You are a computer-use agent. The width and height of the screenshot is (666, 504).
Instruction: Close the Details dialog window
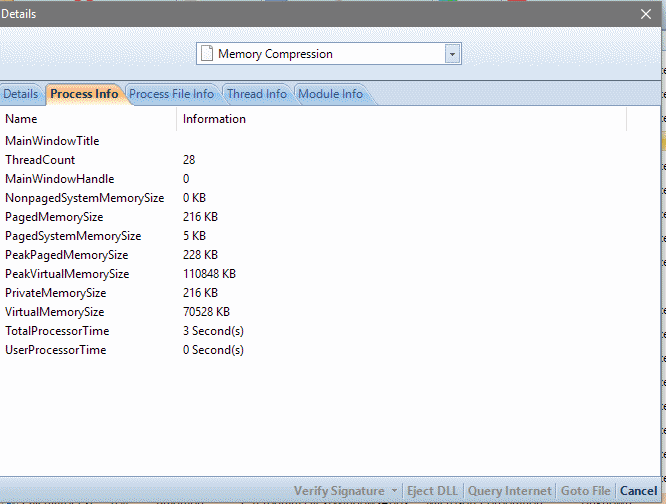tap(645, 13)
